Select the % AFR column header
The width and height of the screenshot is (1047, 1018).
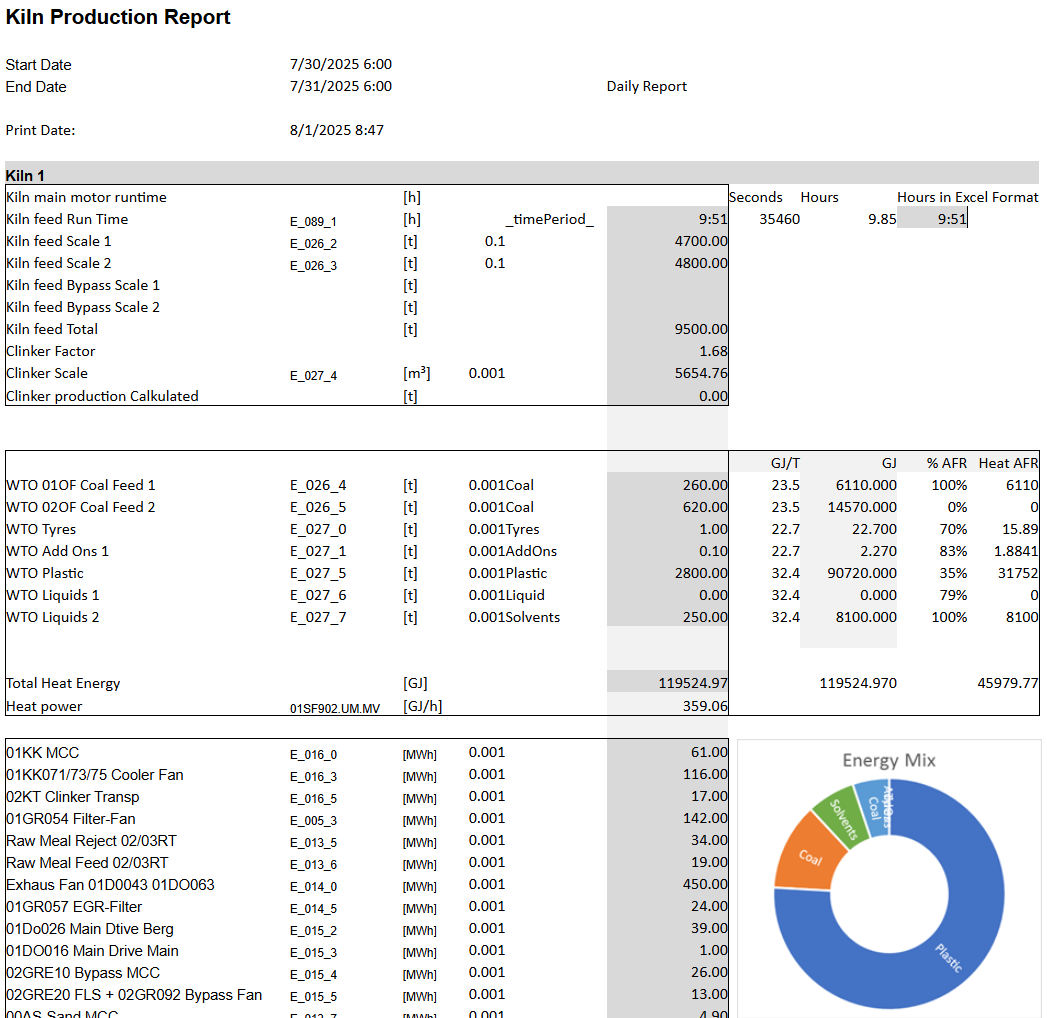946,463
